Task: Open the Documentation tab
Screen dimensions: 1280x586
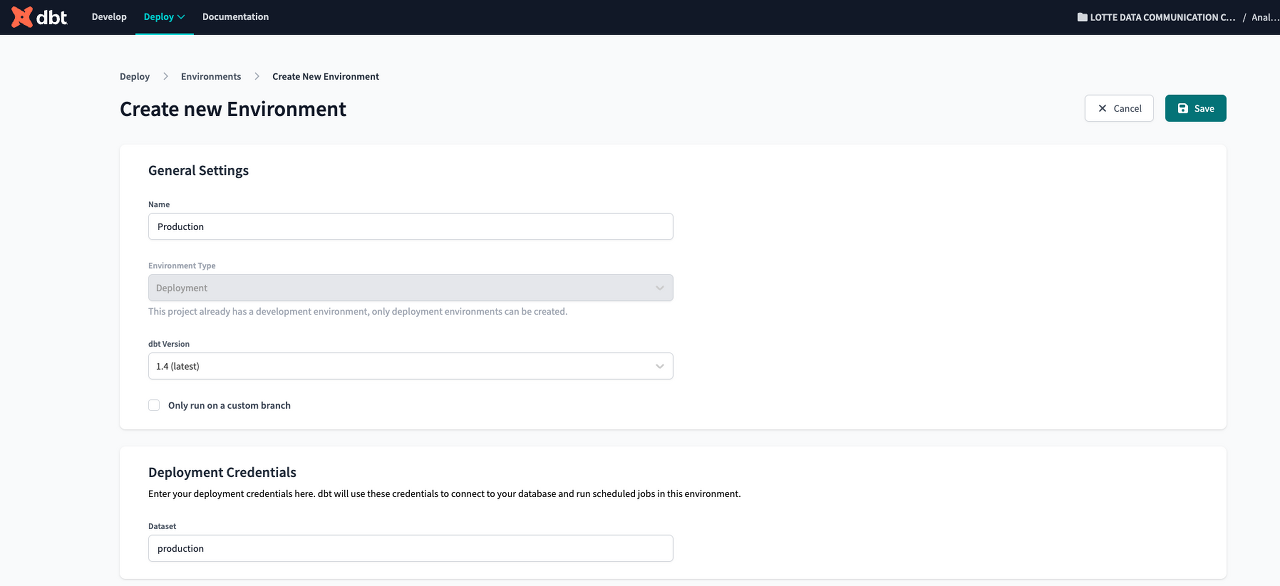Action: pyautogui.click(x=235, y=17)
